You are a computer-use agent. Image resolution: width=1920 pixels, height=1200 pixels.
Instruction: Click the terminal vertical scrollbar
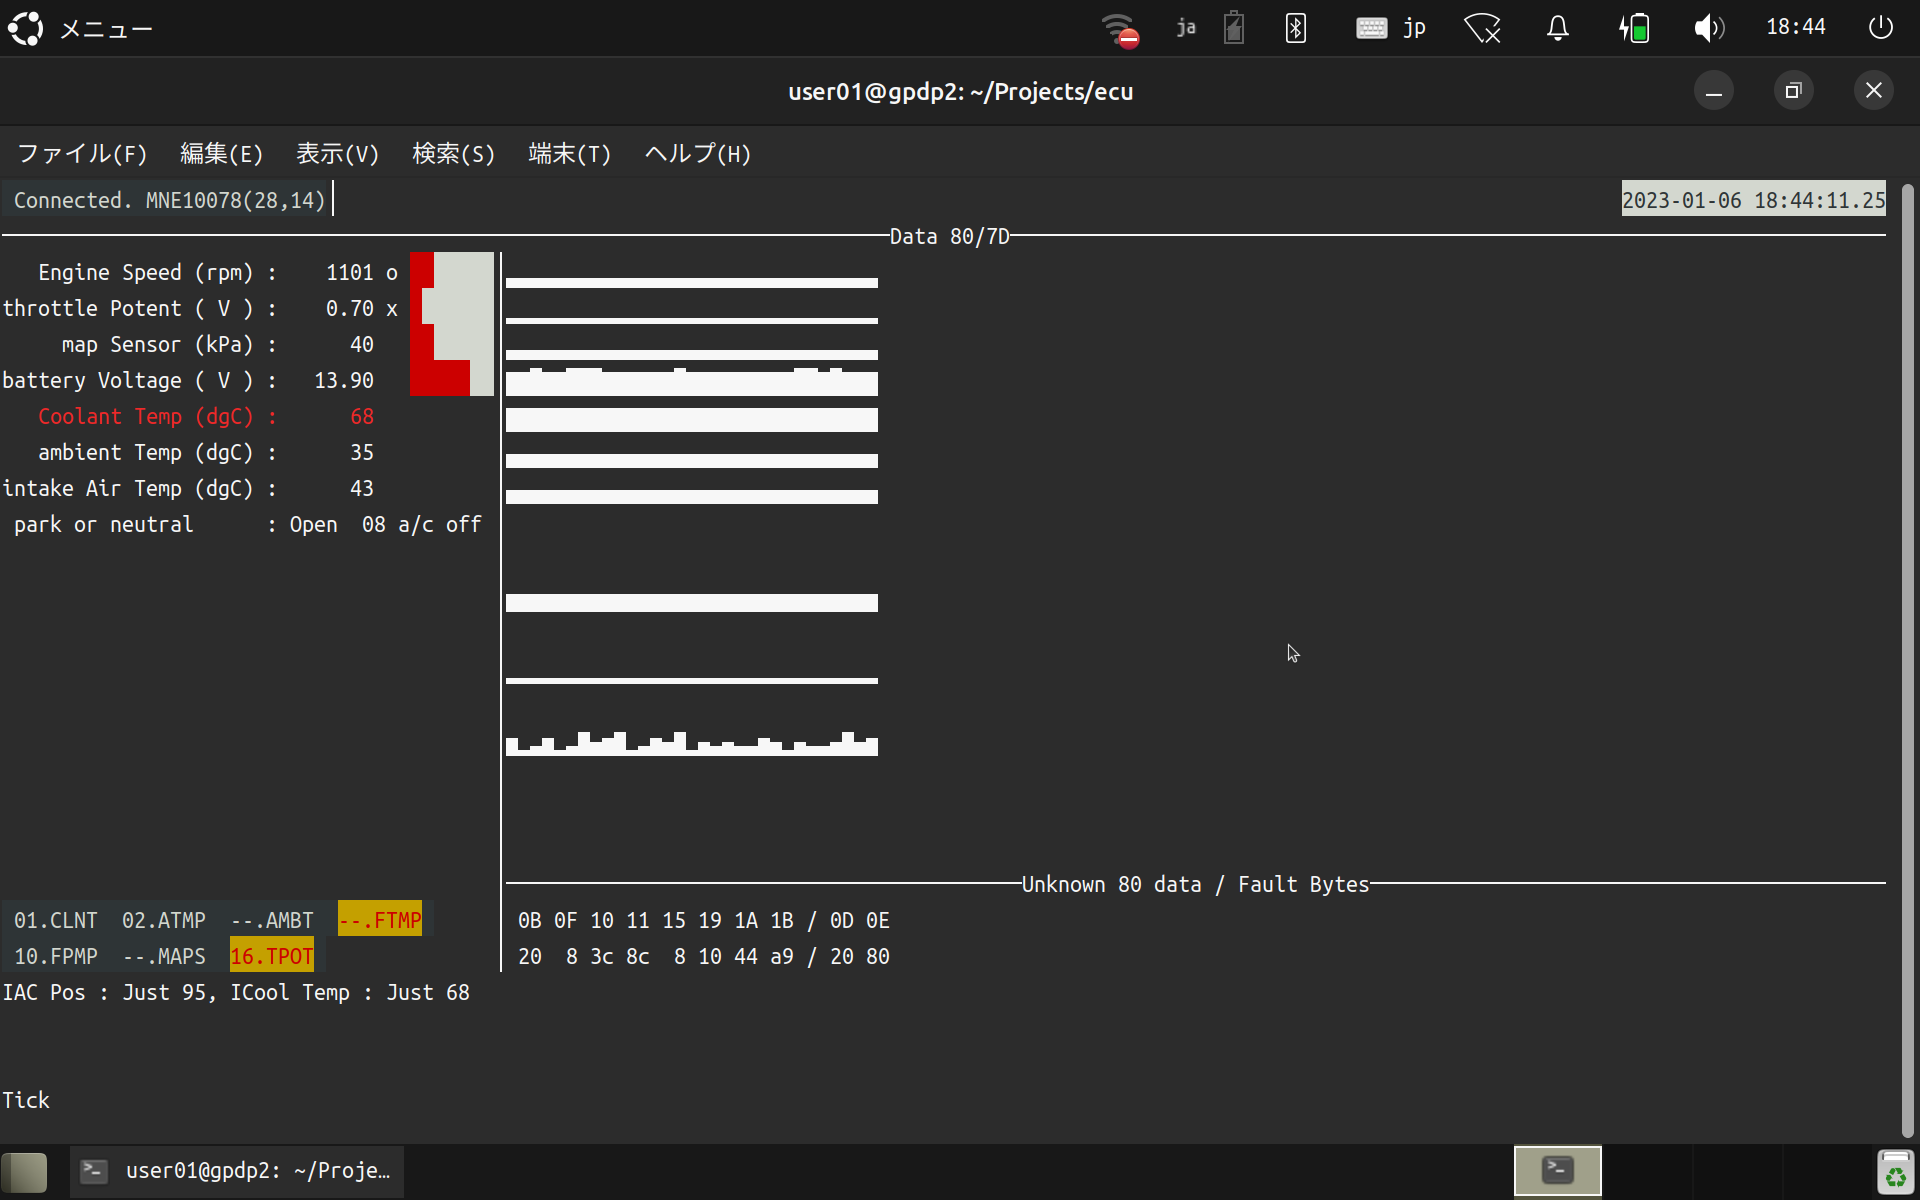coord(1907,660)
